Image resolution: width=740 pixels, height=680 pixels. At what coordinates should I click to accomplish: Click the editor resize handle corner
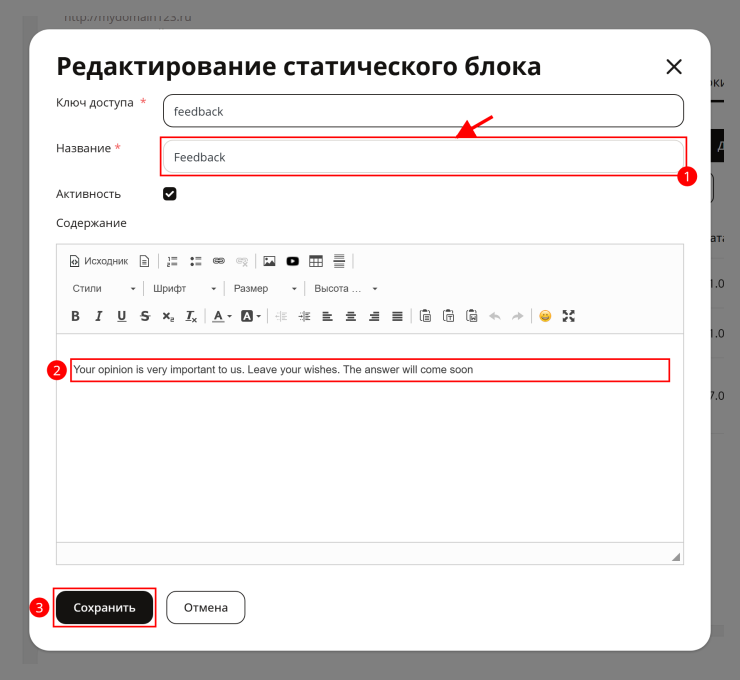676,557
